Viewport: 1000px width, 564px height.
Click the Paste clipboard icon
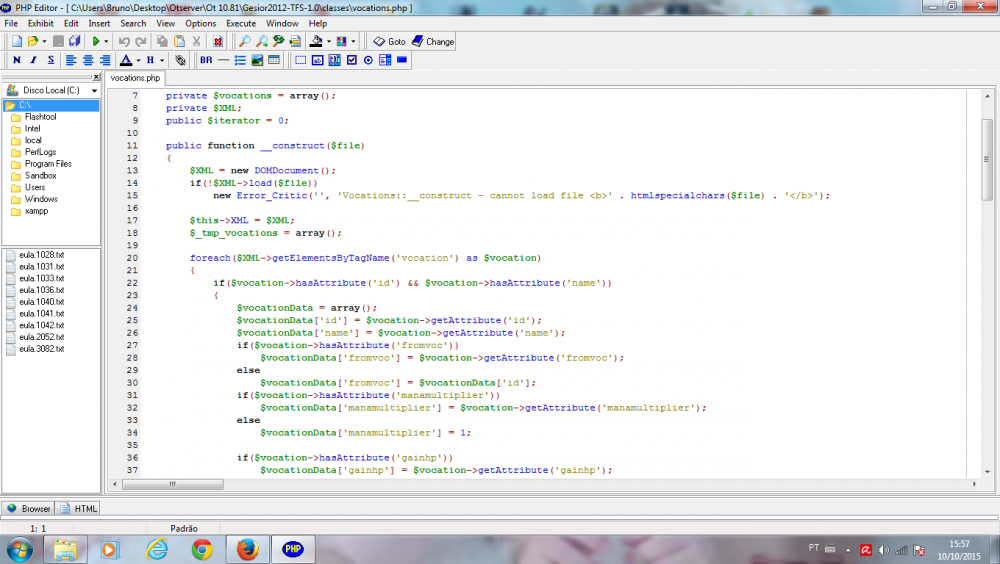click(180, 41)
